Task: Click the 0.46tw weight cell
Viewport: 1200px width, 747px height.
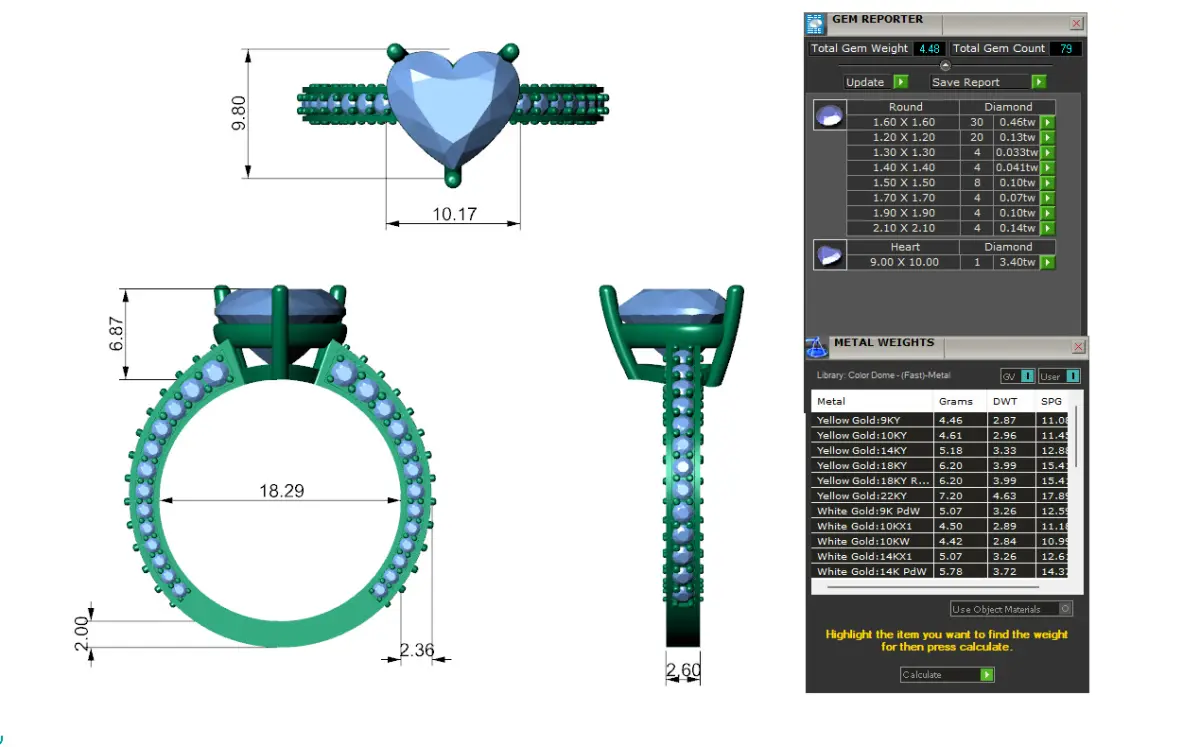Action: [1017, 122]
